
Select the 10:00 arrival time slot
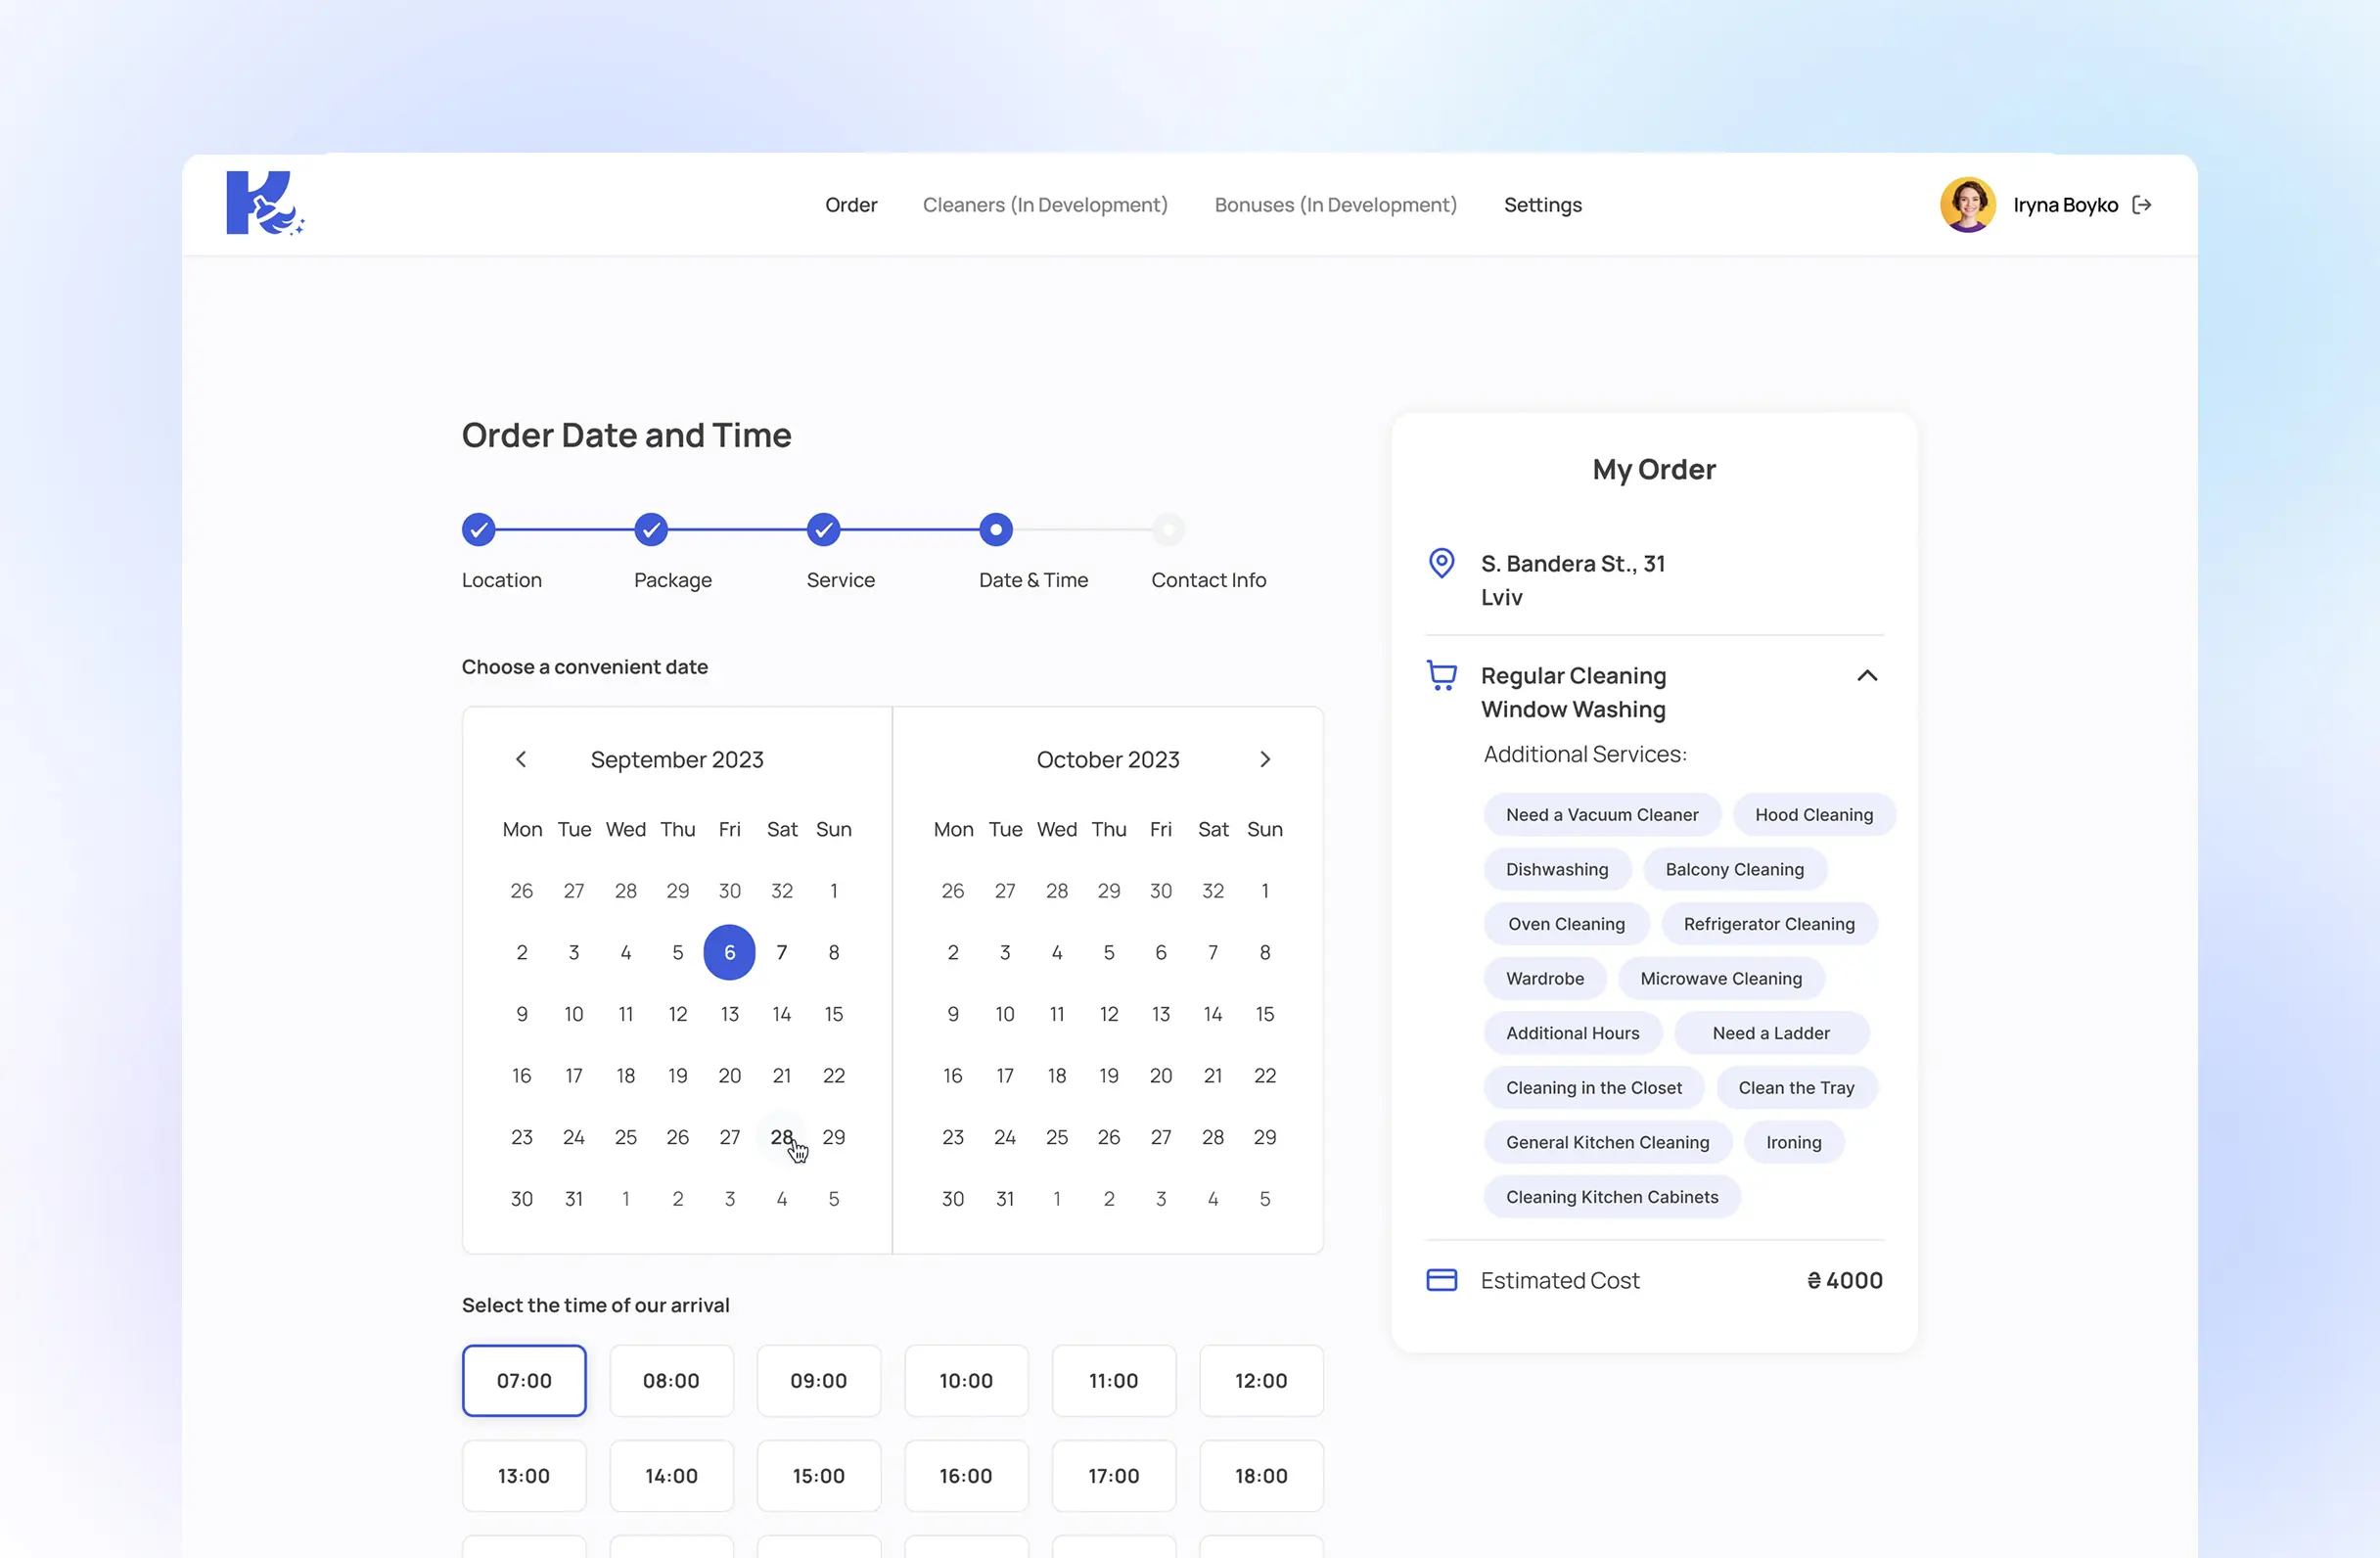pyautogui.click(x=966, y=1381)
